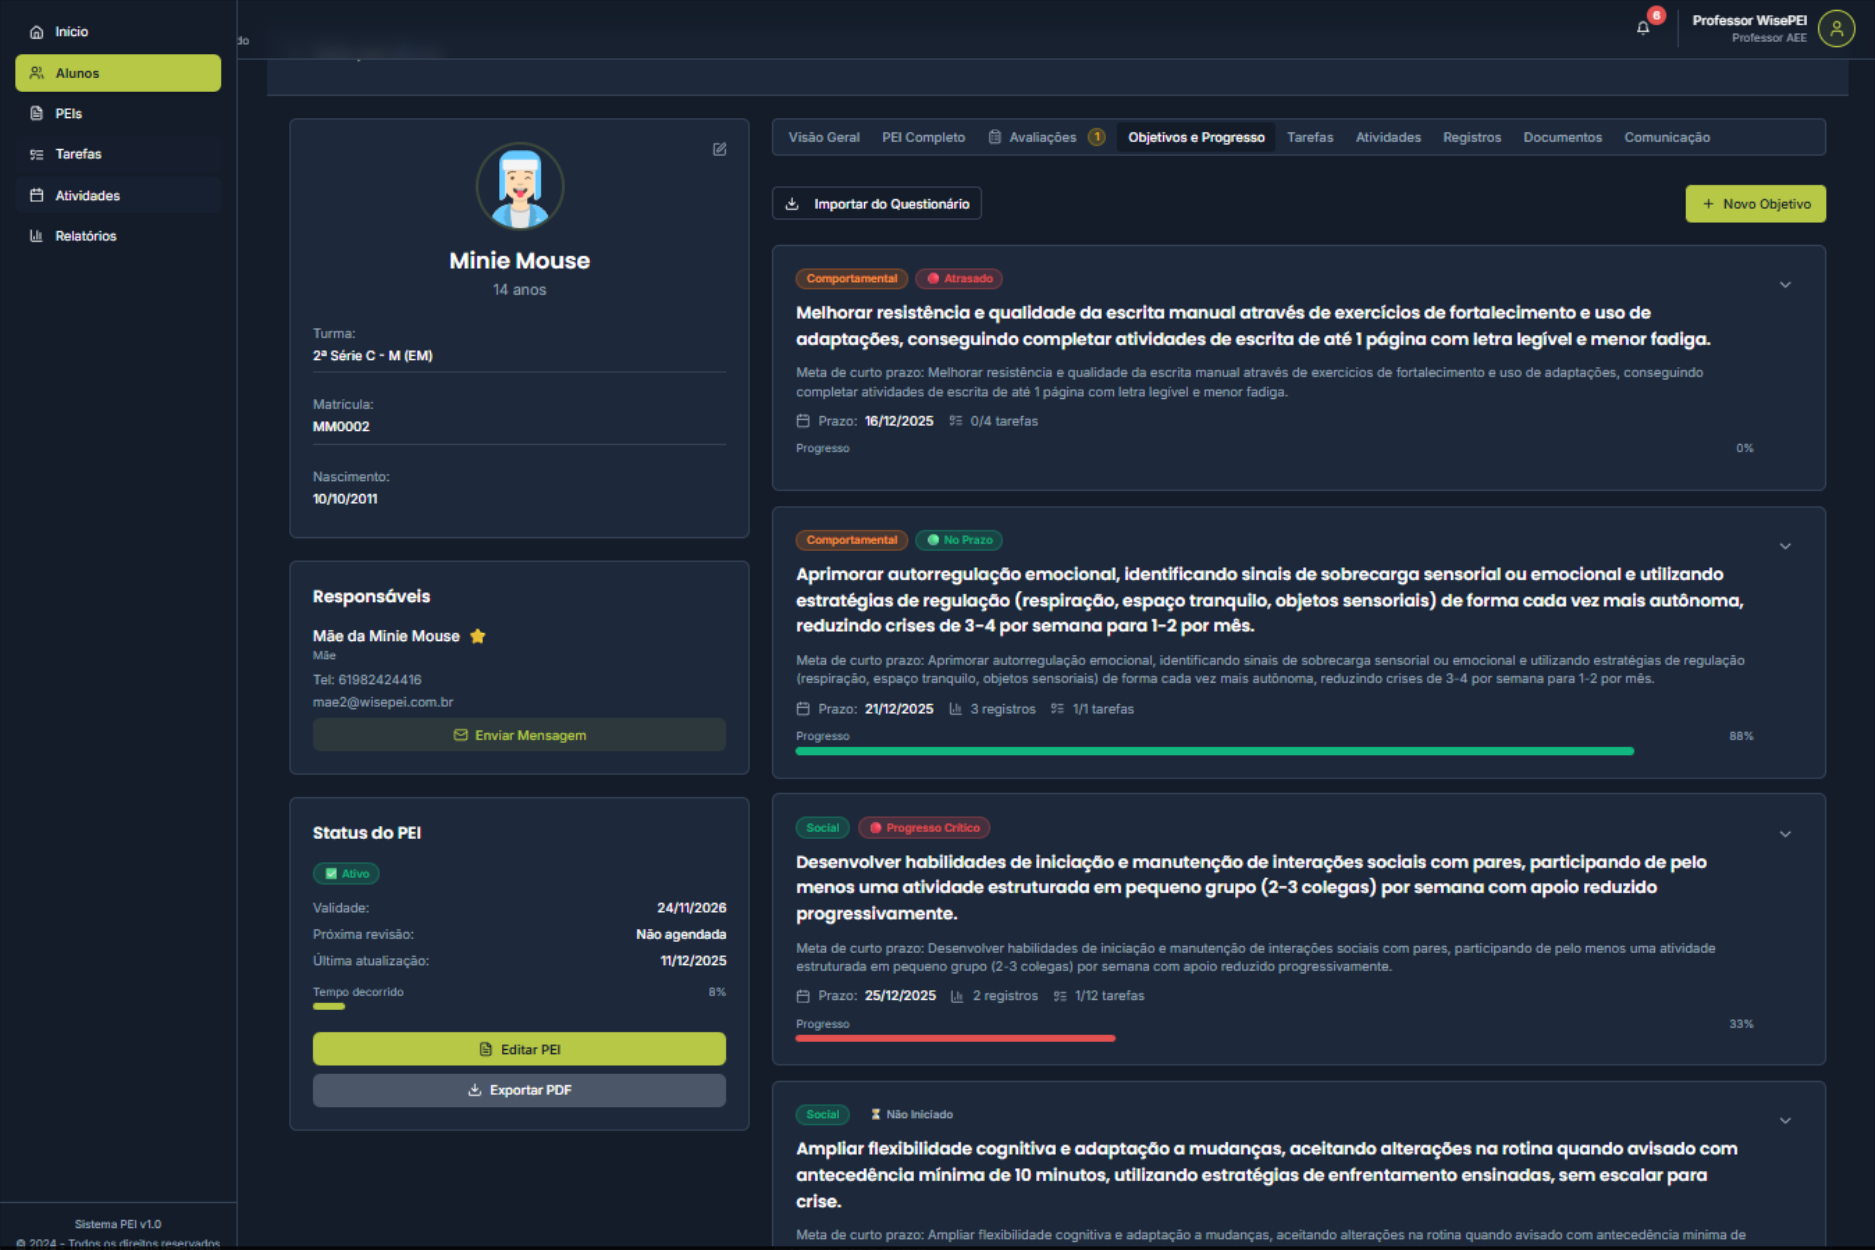This screenshot has width=1875, height=1250.
Task: Click the PEIs document icon in sidebar
Action: click(37, 114)
